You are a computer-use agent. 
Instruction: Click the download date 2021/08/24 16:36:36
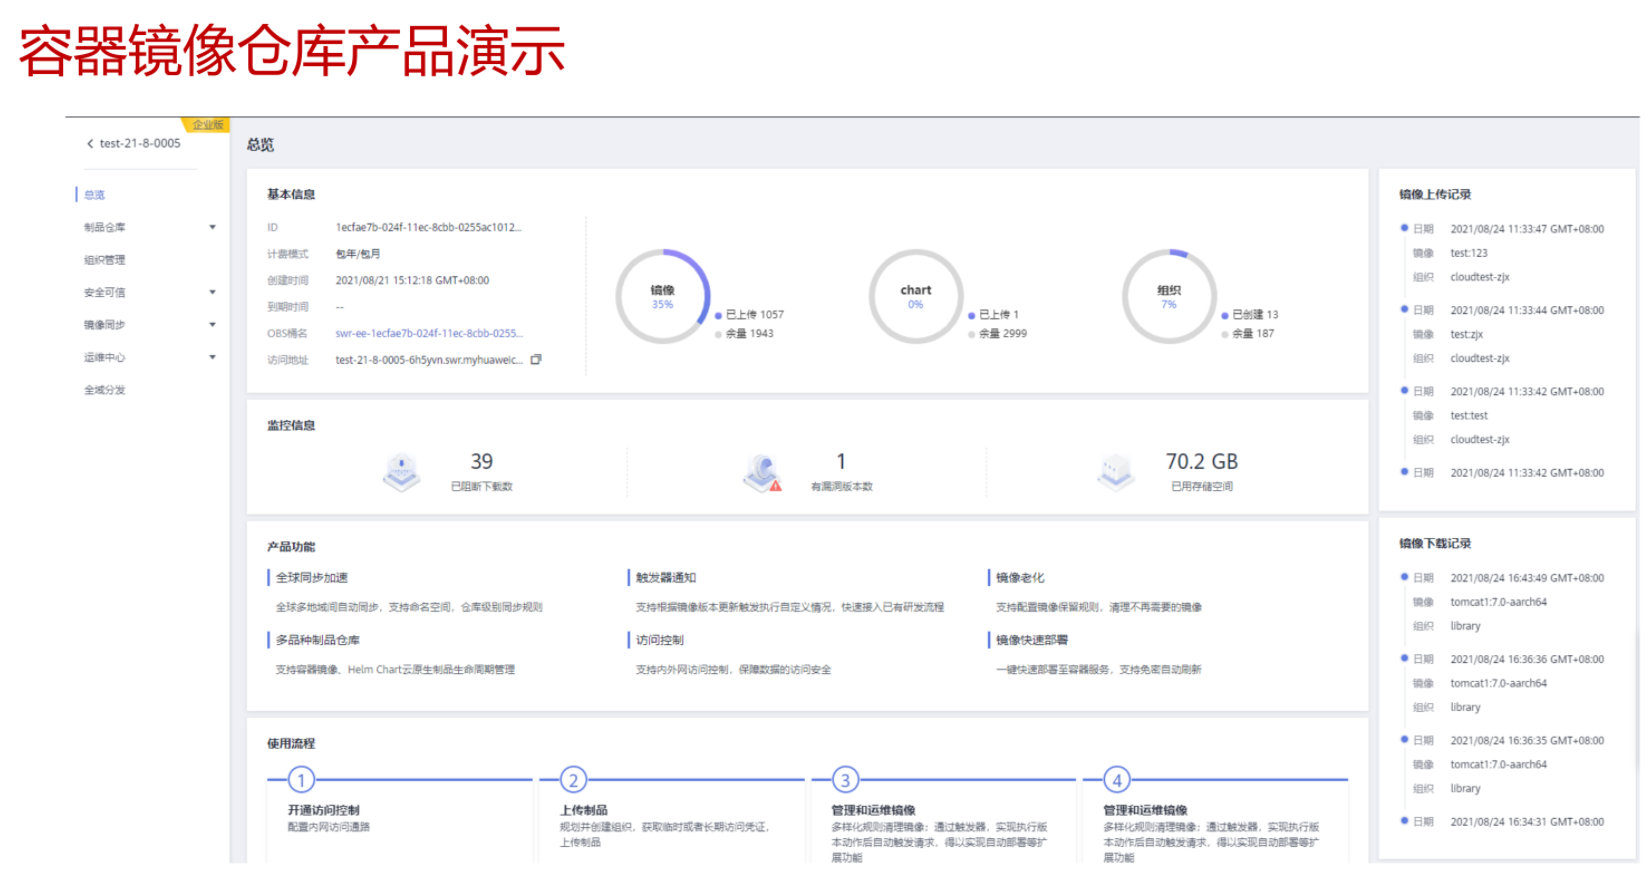click(1527, 660)
